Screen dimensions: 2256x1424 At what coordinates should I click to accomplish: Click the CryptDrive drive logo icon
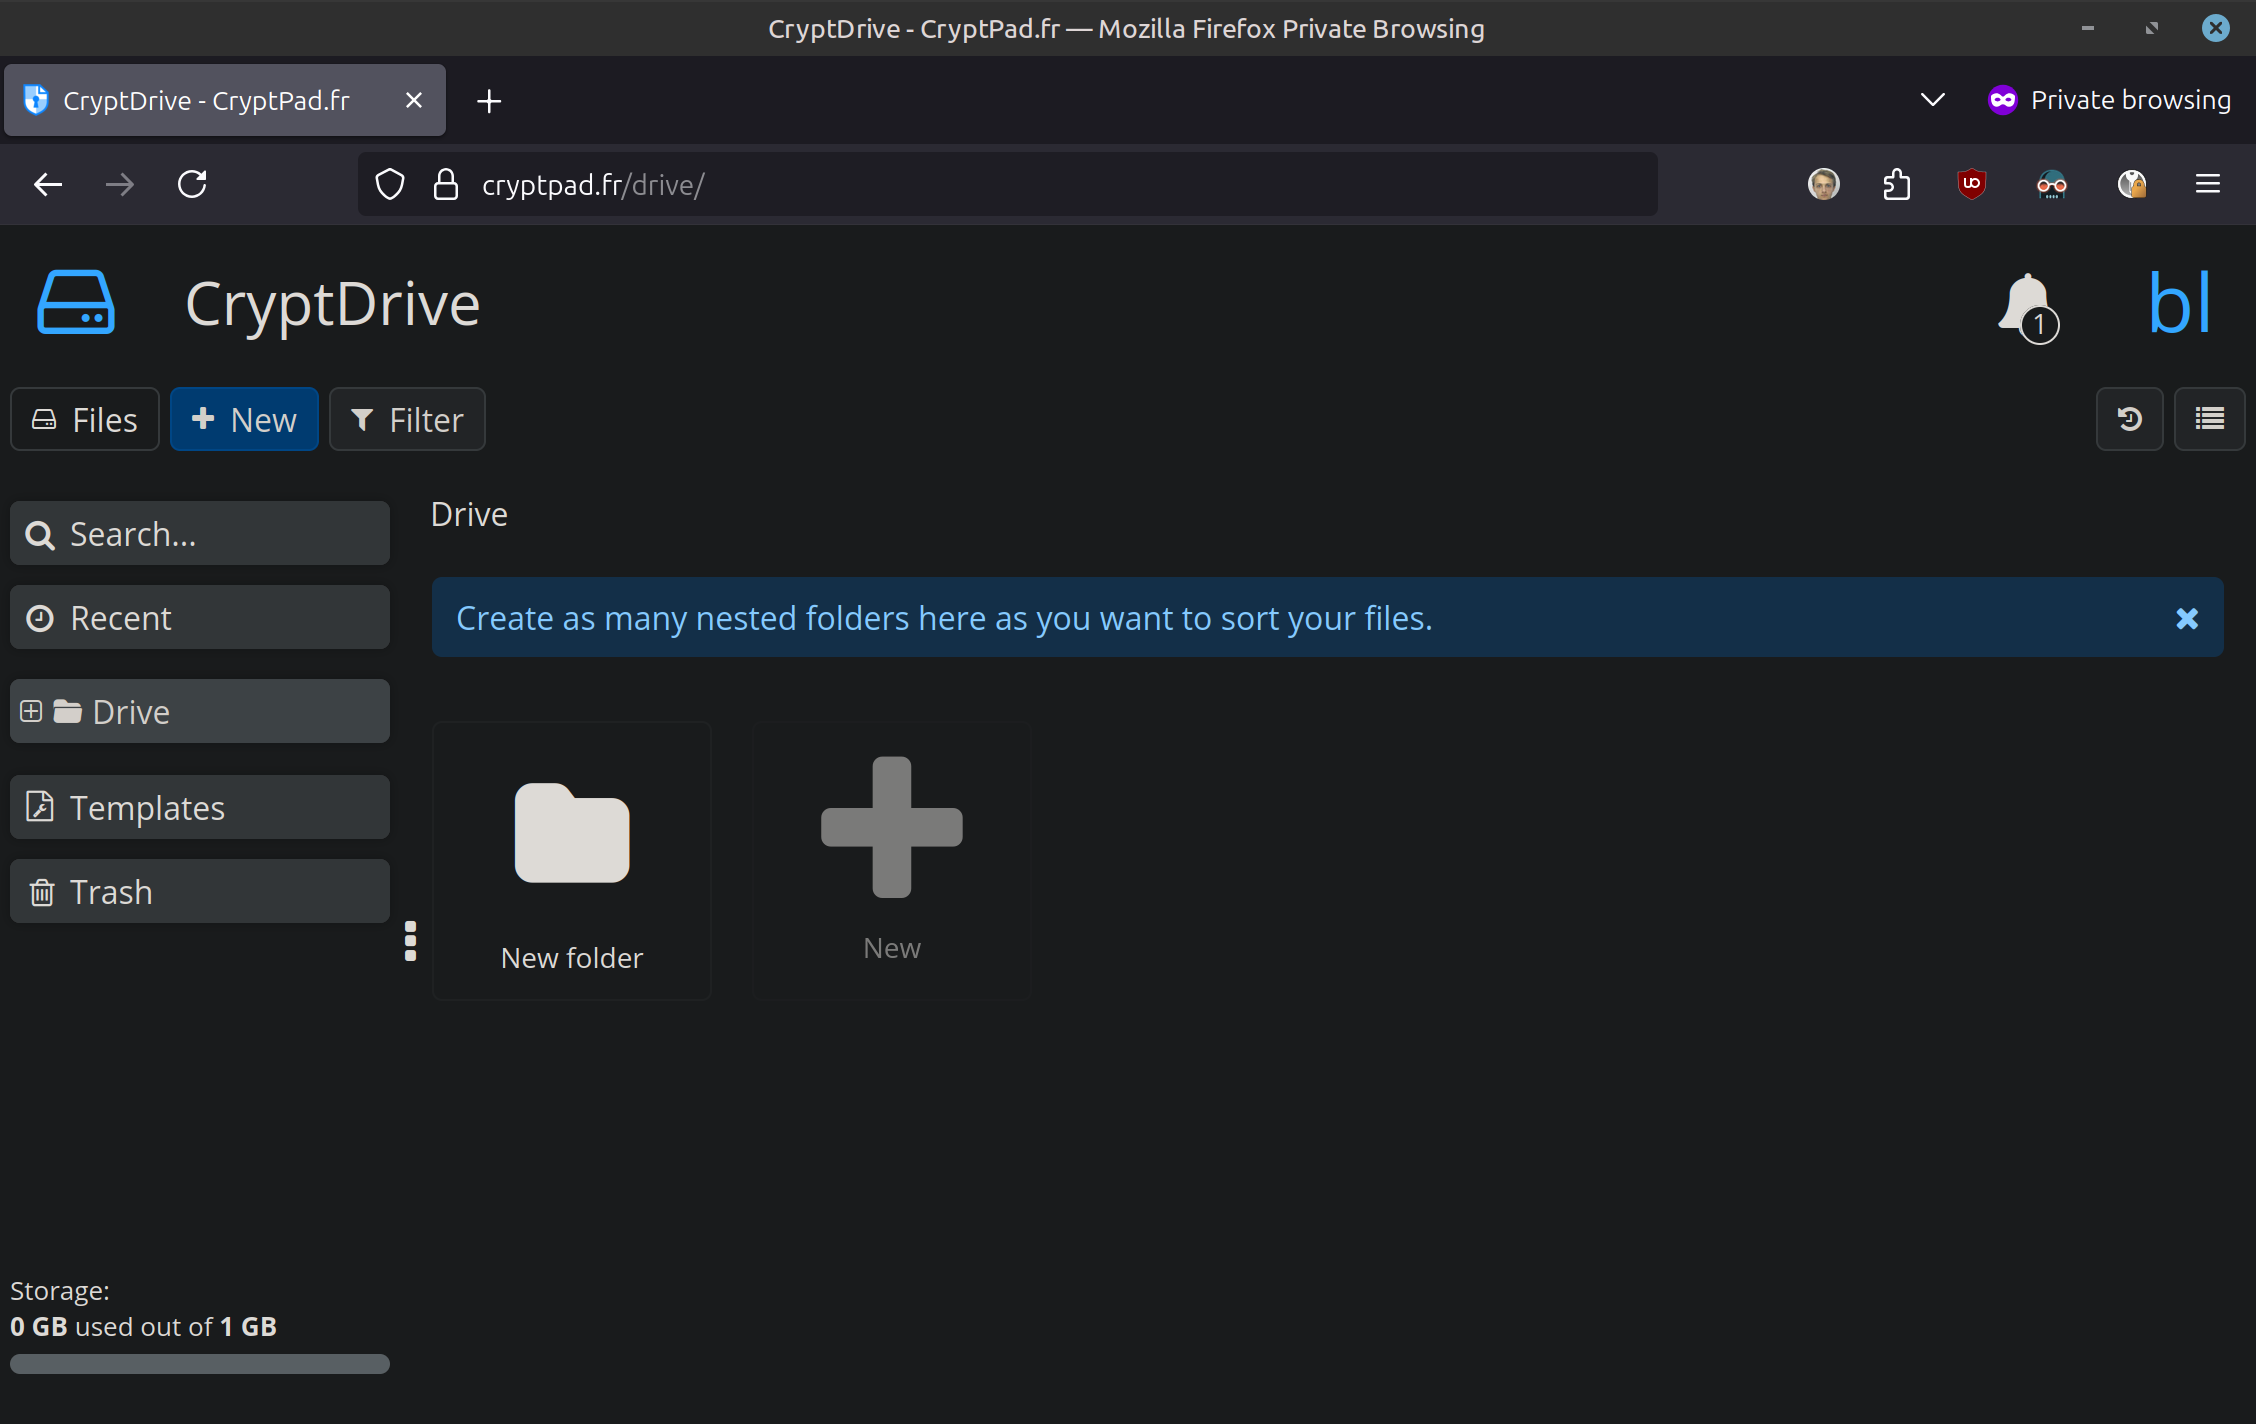tap(76, 303)
